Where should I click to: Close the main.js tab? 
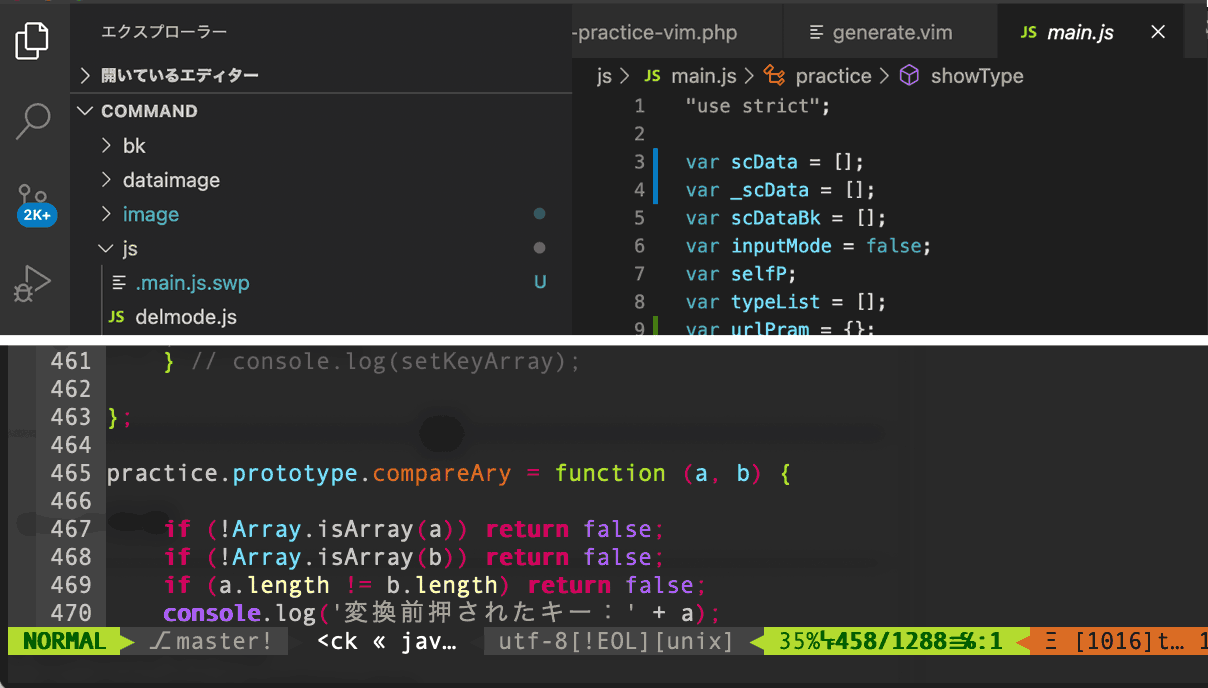[x=1158, y=33]
